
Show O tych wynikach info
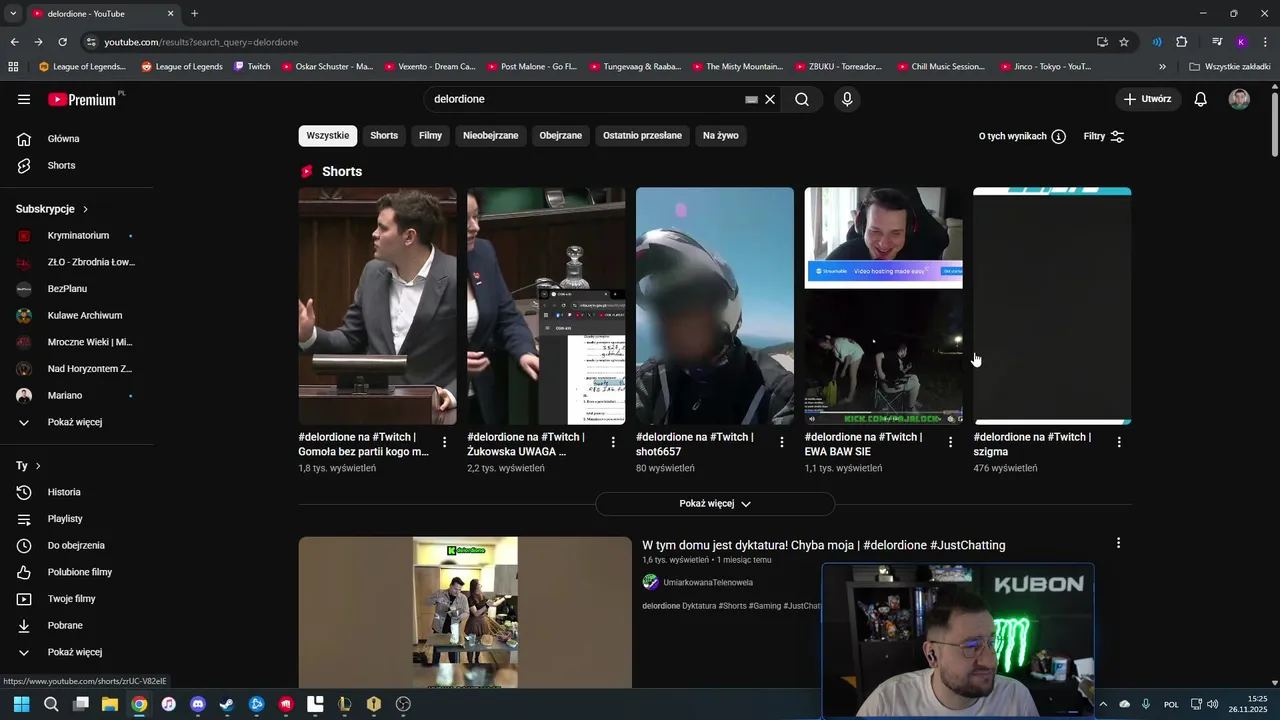pyautogui.click(x=1022, y=136)
